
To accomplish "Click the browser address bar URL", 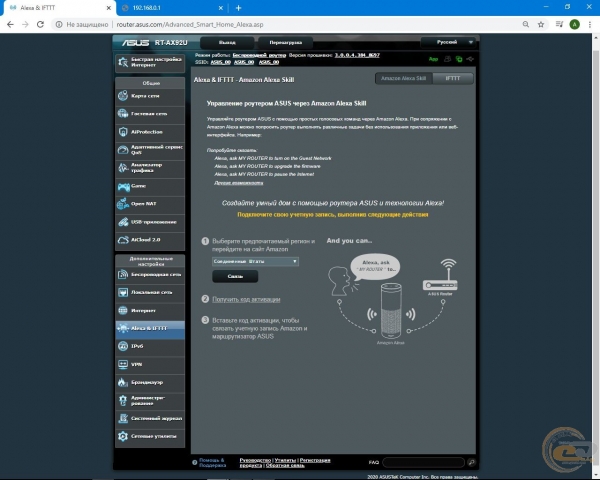I will pos(190,24).
